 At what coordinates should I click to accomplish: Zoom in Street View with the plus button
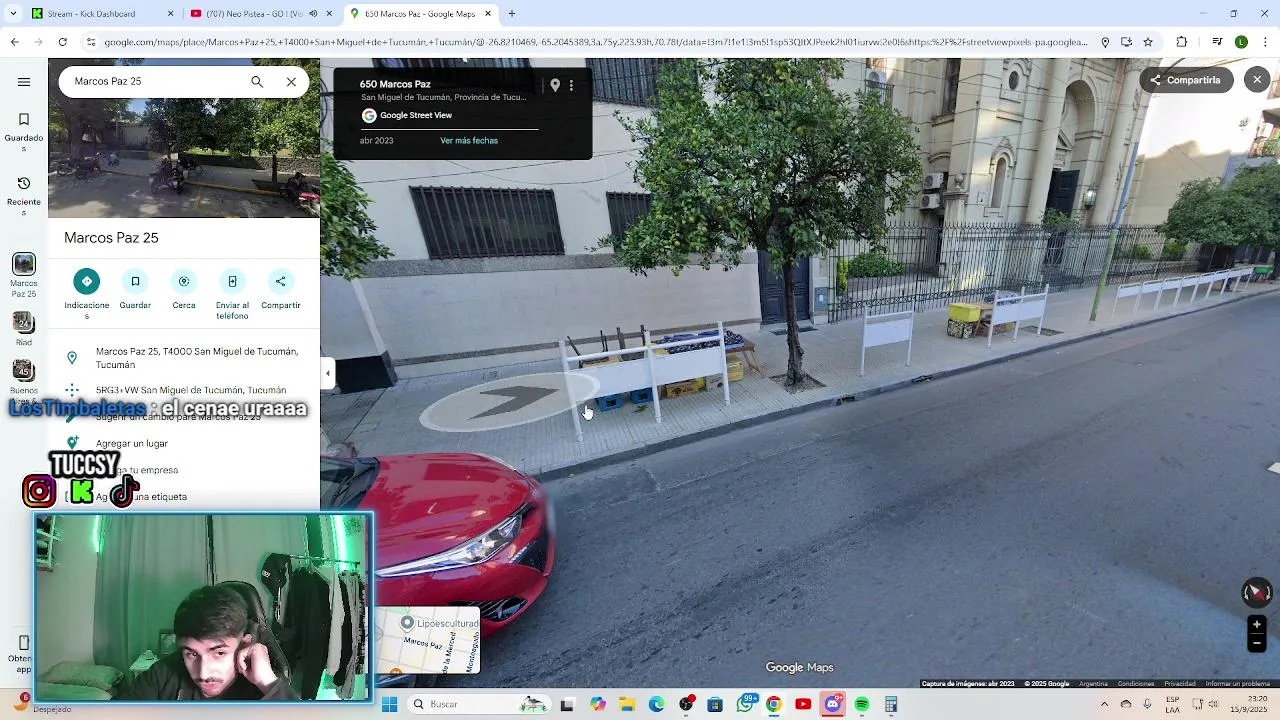click(x=1257, y=624)
